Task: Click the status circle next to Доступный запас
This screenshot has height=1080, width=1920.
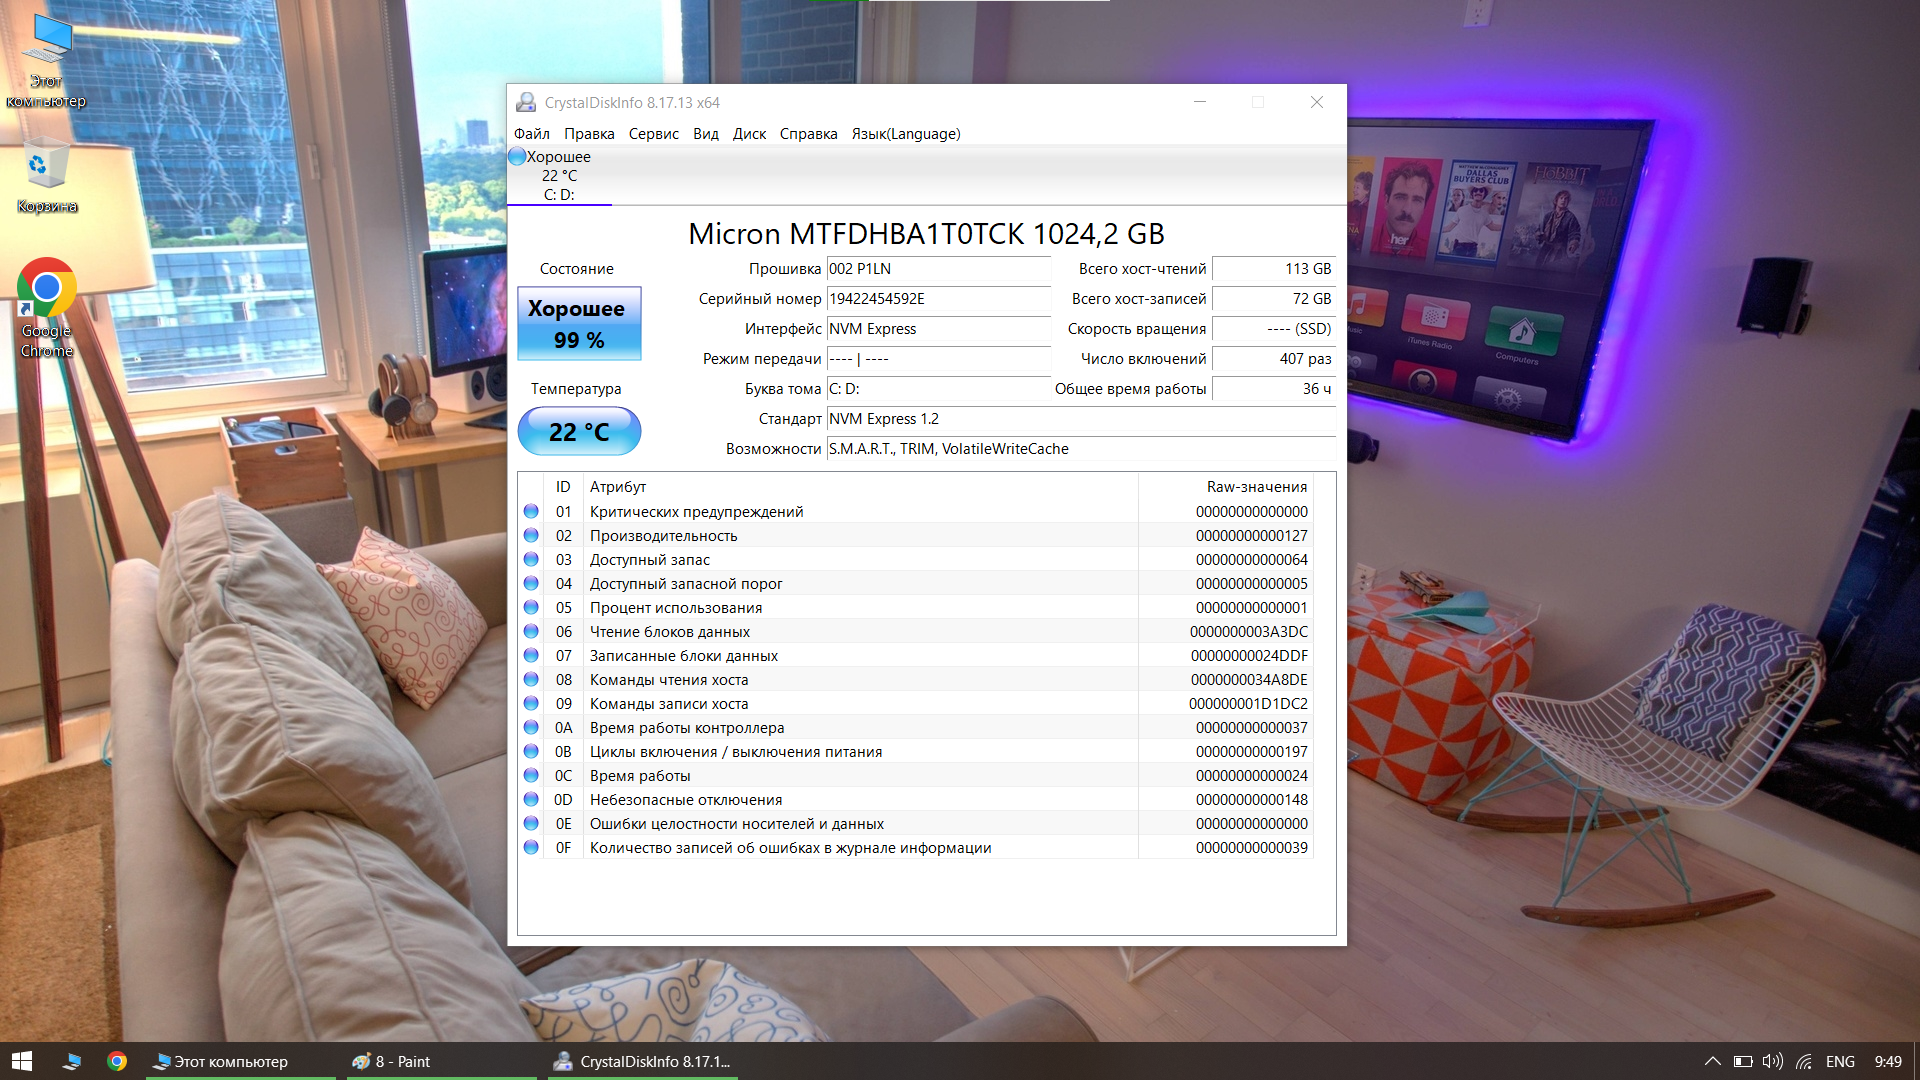Action: 531,559
